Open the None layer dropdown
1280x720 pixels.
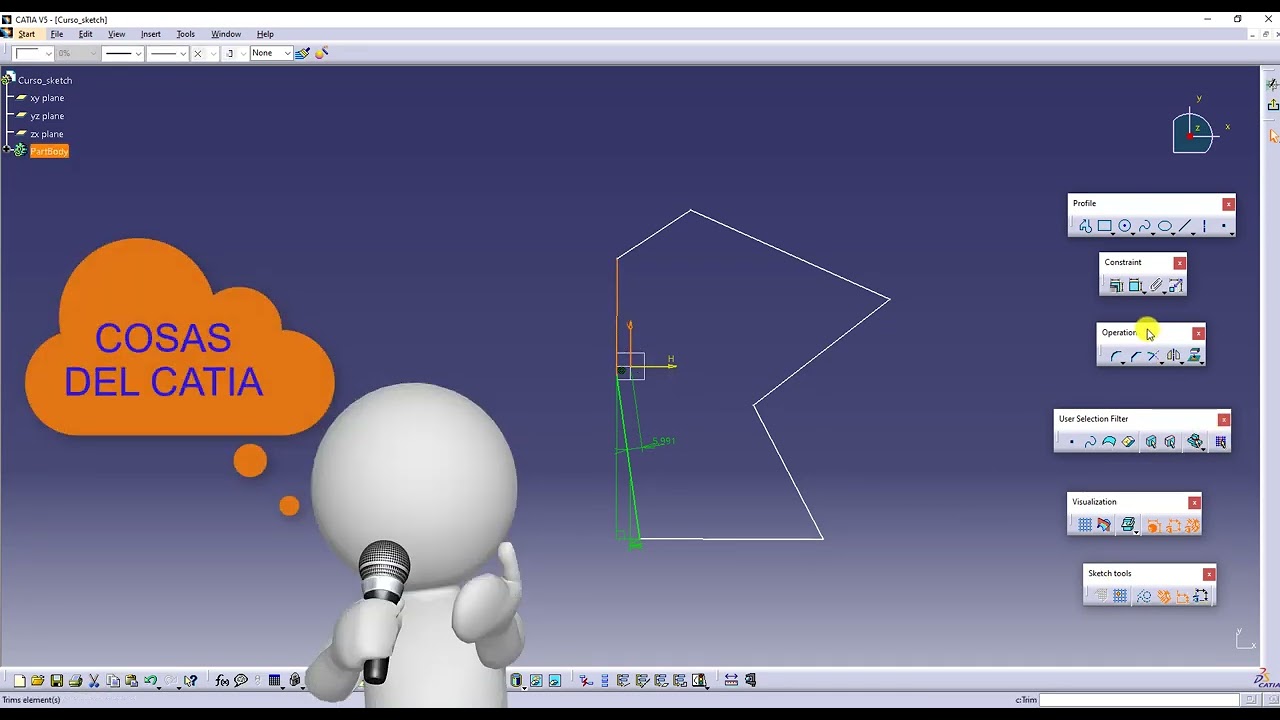(270, 53)
